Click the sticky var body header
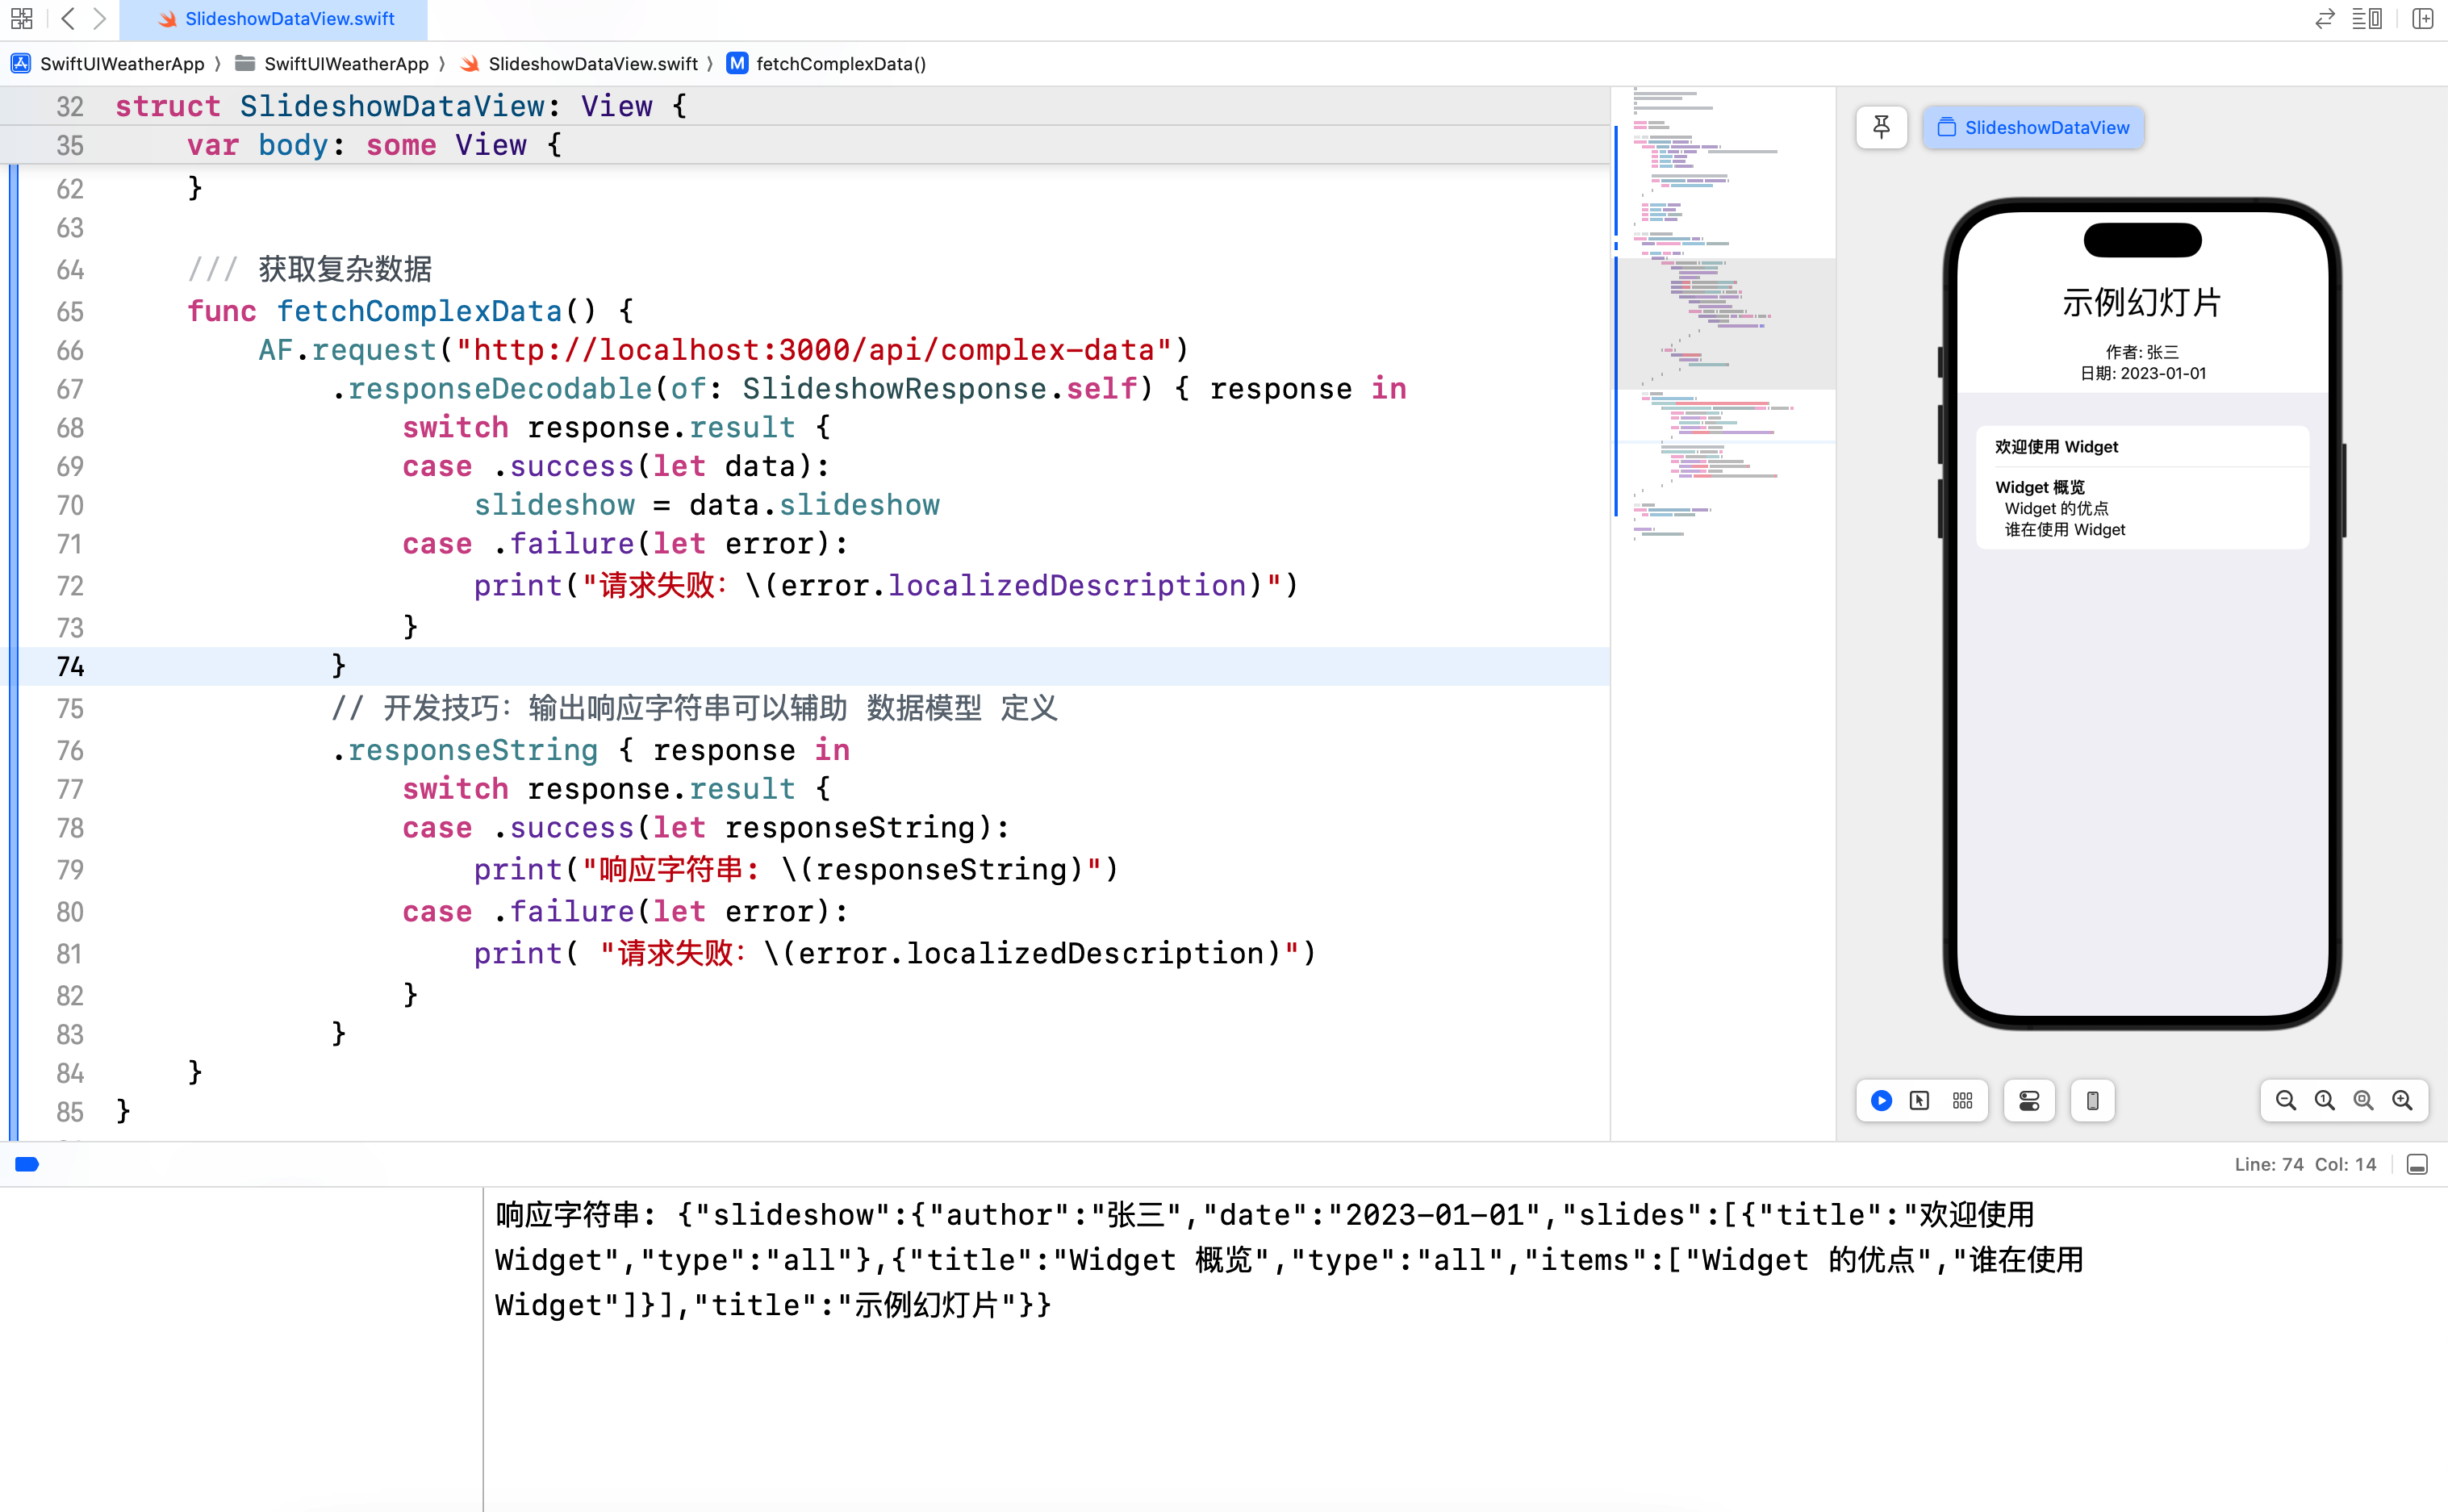Image resolution: width=2448 pixels, height=1512 pixels. point(805,145)
